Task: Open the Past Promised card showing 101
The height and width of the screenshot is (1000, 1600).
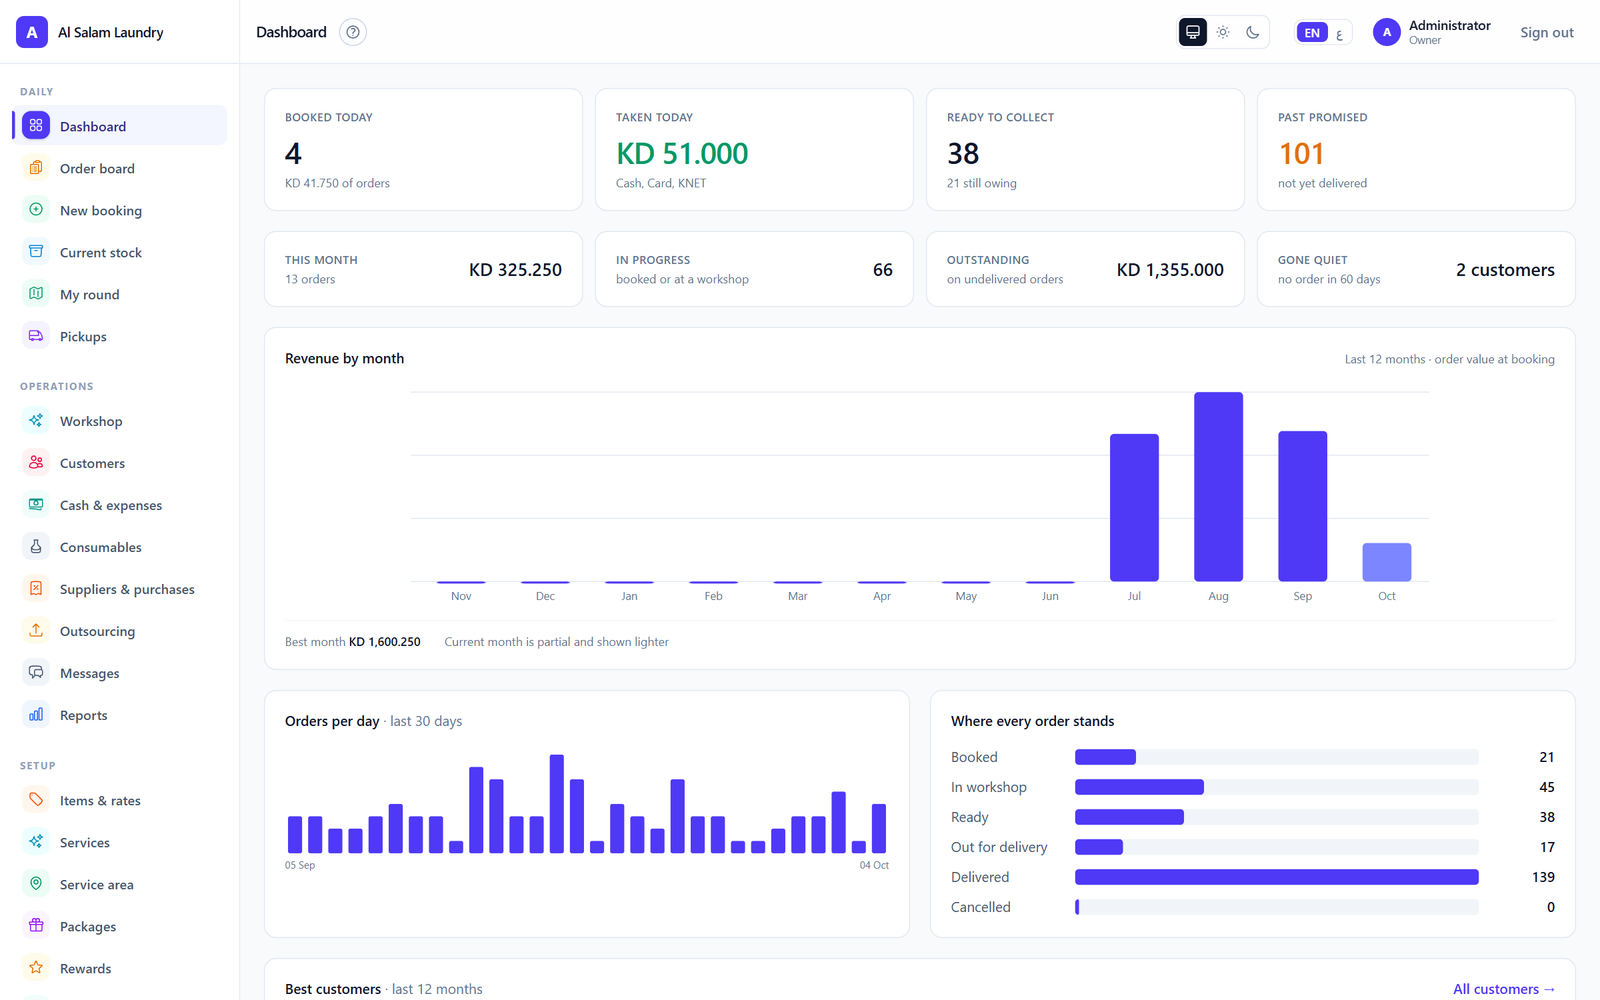Action: click(1416, 150)
